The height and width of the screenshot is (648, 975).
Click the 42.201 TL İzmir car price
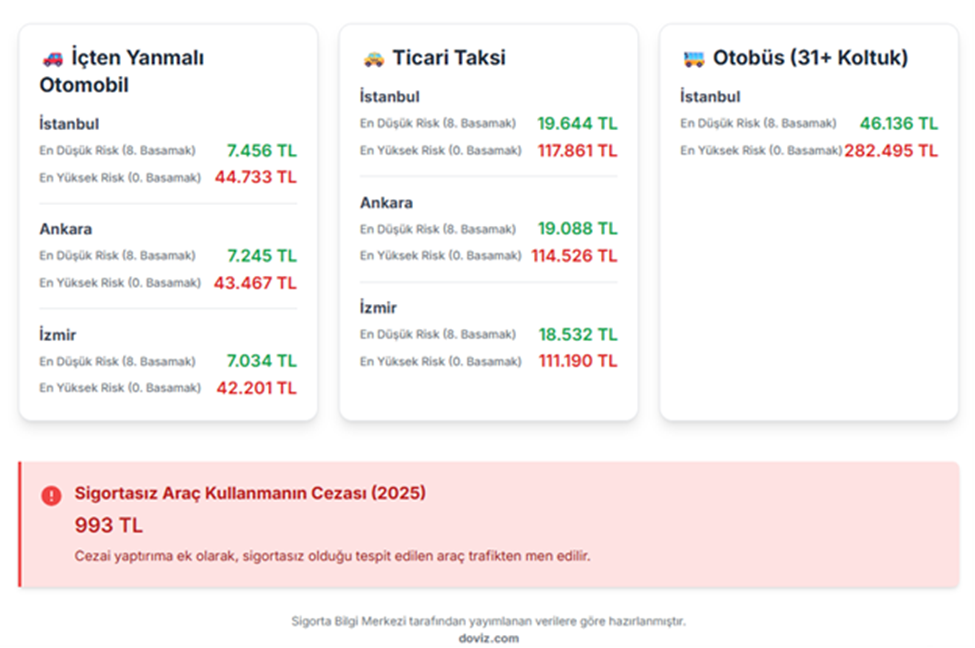(x=256, y=388)
